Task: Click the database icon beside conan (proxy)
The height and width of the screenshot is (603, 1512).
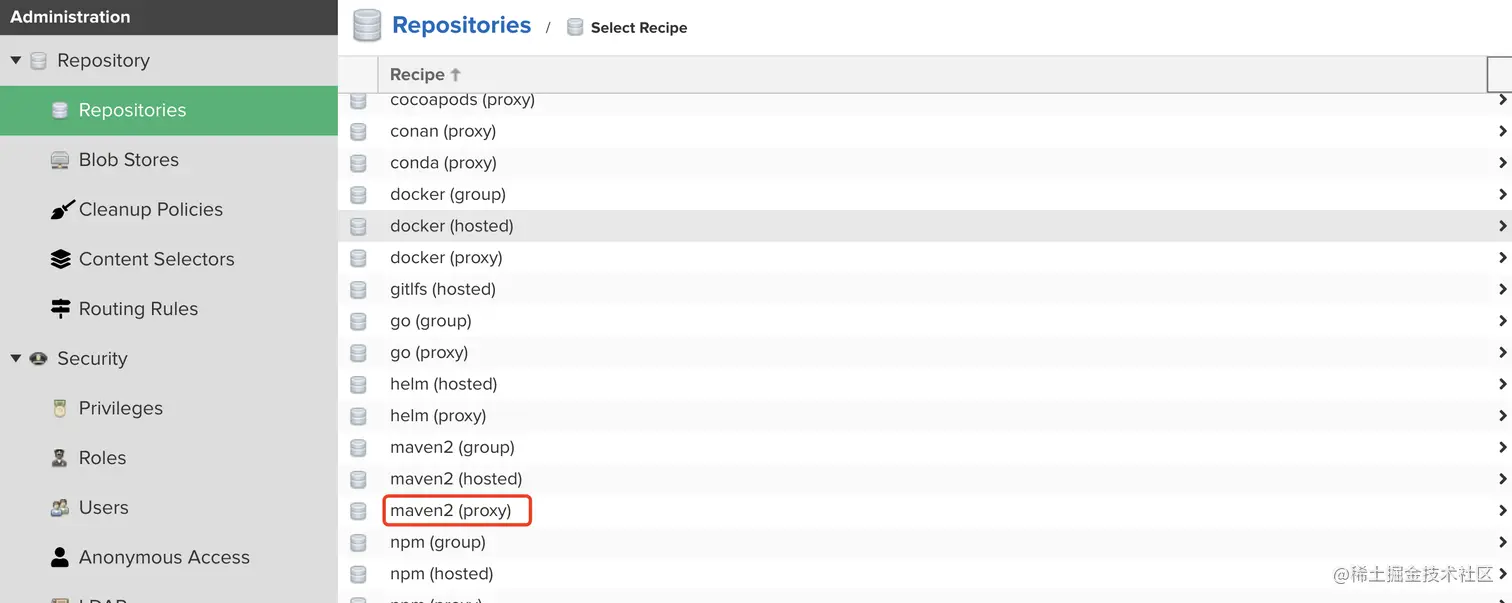Action: pyautogui.click(x=358, y=132)
